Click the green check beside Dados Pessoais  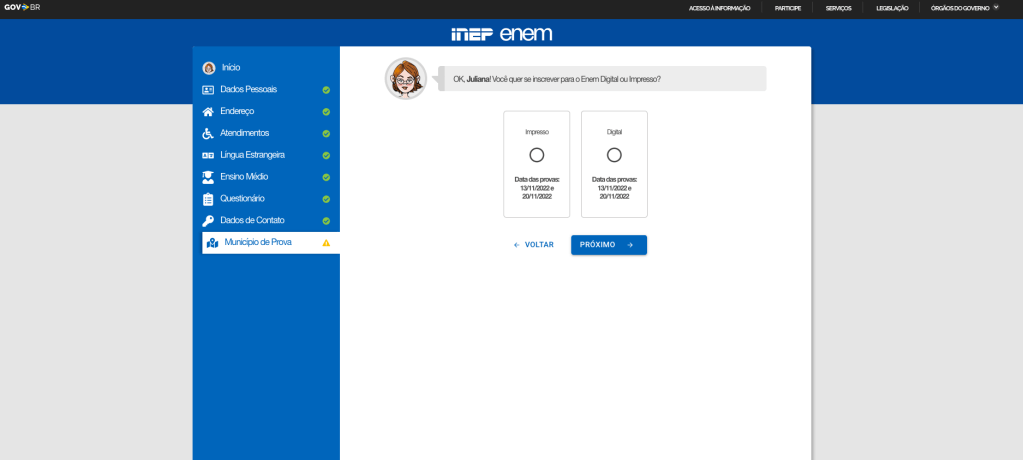pyautogui.click(x=326, y=90)
